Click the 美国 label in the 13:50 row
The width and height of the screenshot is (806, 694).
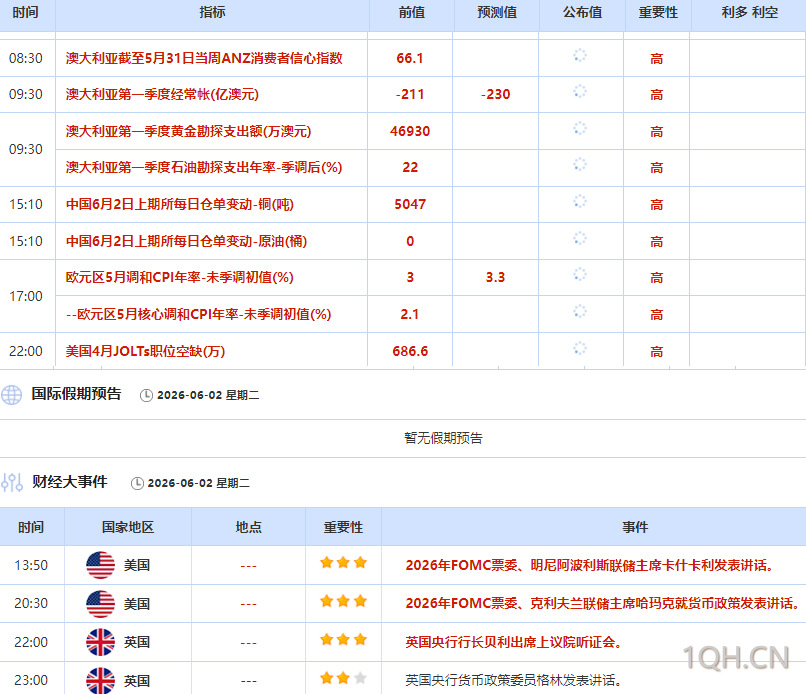coord(137,565)
